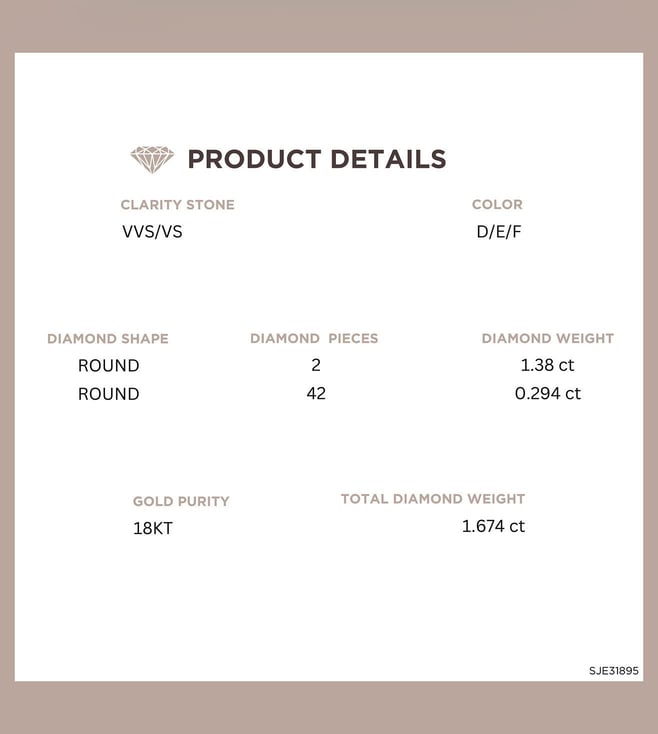
Task: Click the DIAMOND WEIGHT column header
Action: click(x=548, y=338)
